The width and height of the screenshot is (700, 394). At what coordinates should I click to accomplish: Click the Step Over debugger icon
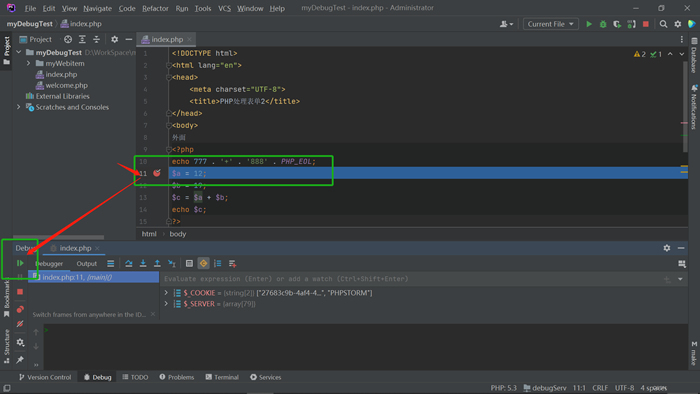point(129,264)
